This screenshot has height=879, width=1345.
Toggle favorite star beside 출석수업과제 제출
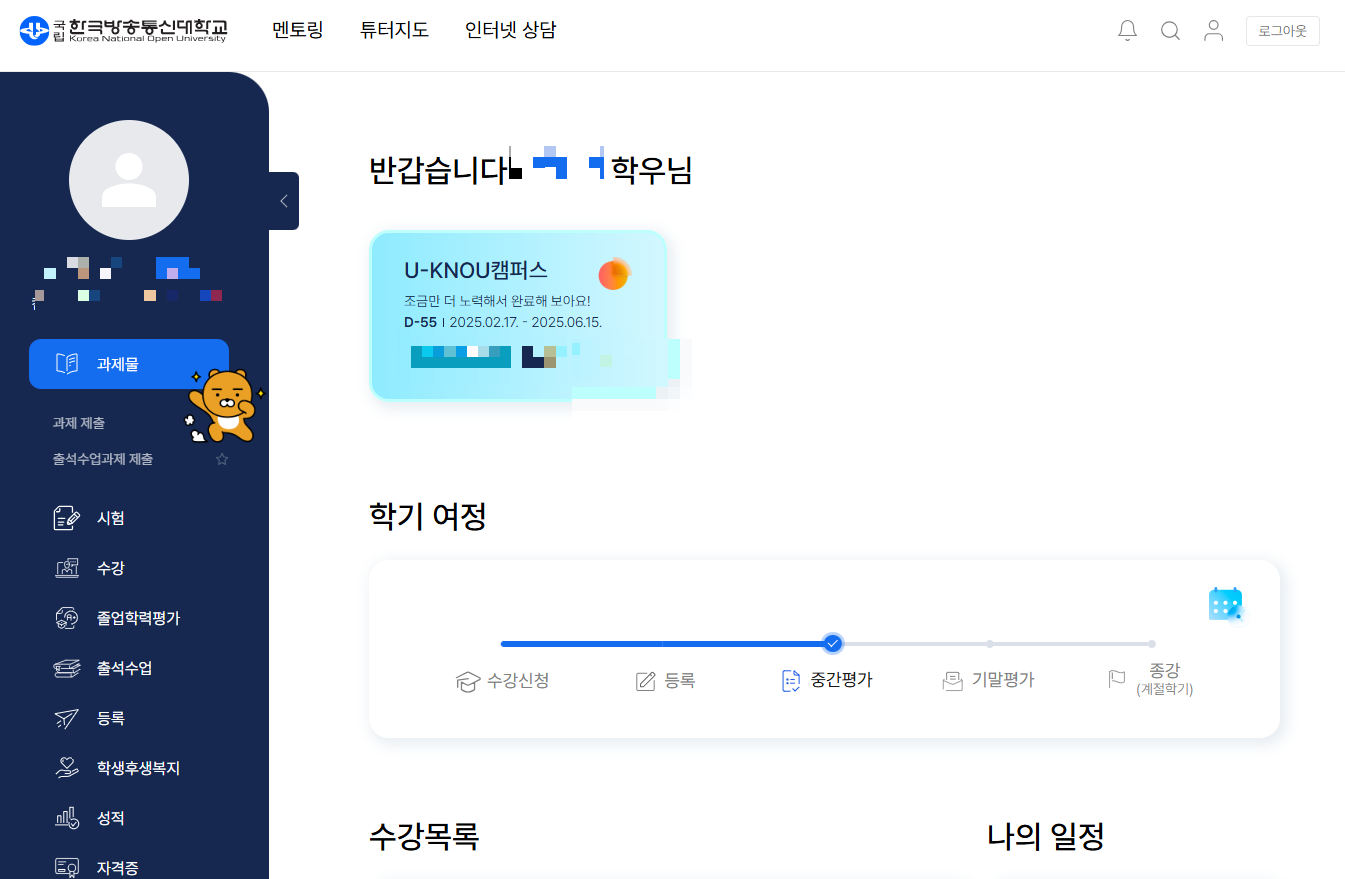(x=222, y=459)
